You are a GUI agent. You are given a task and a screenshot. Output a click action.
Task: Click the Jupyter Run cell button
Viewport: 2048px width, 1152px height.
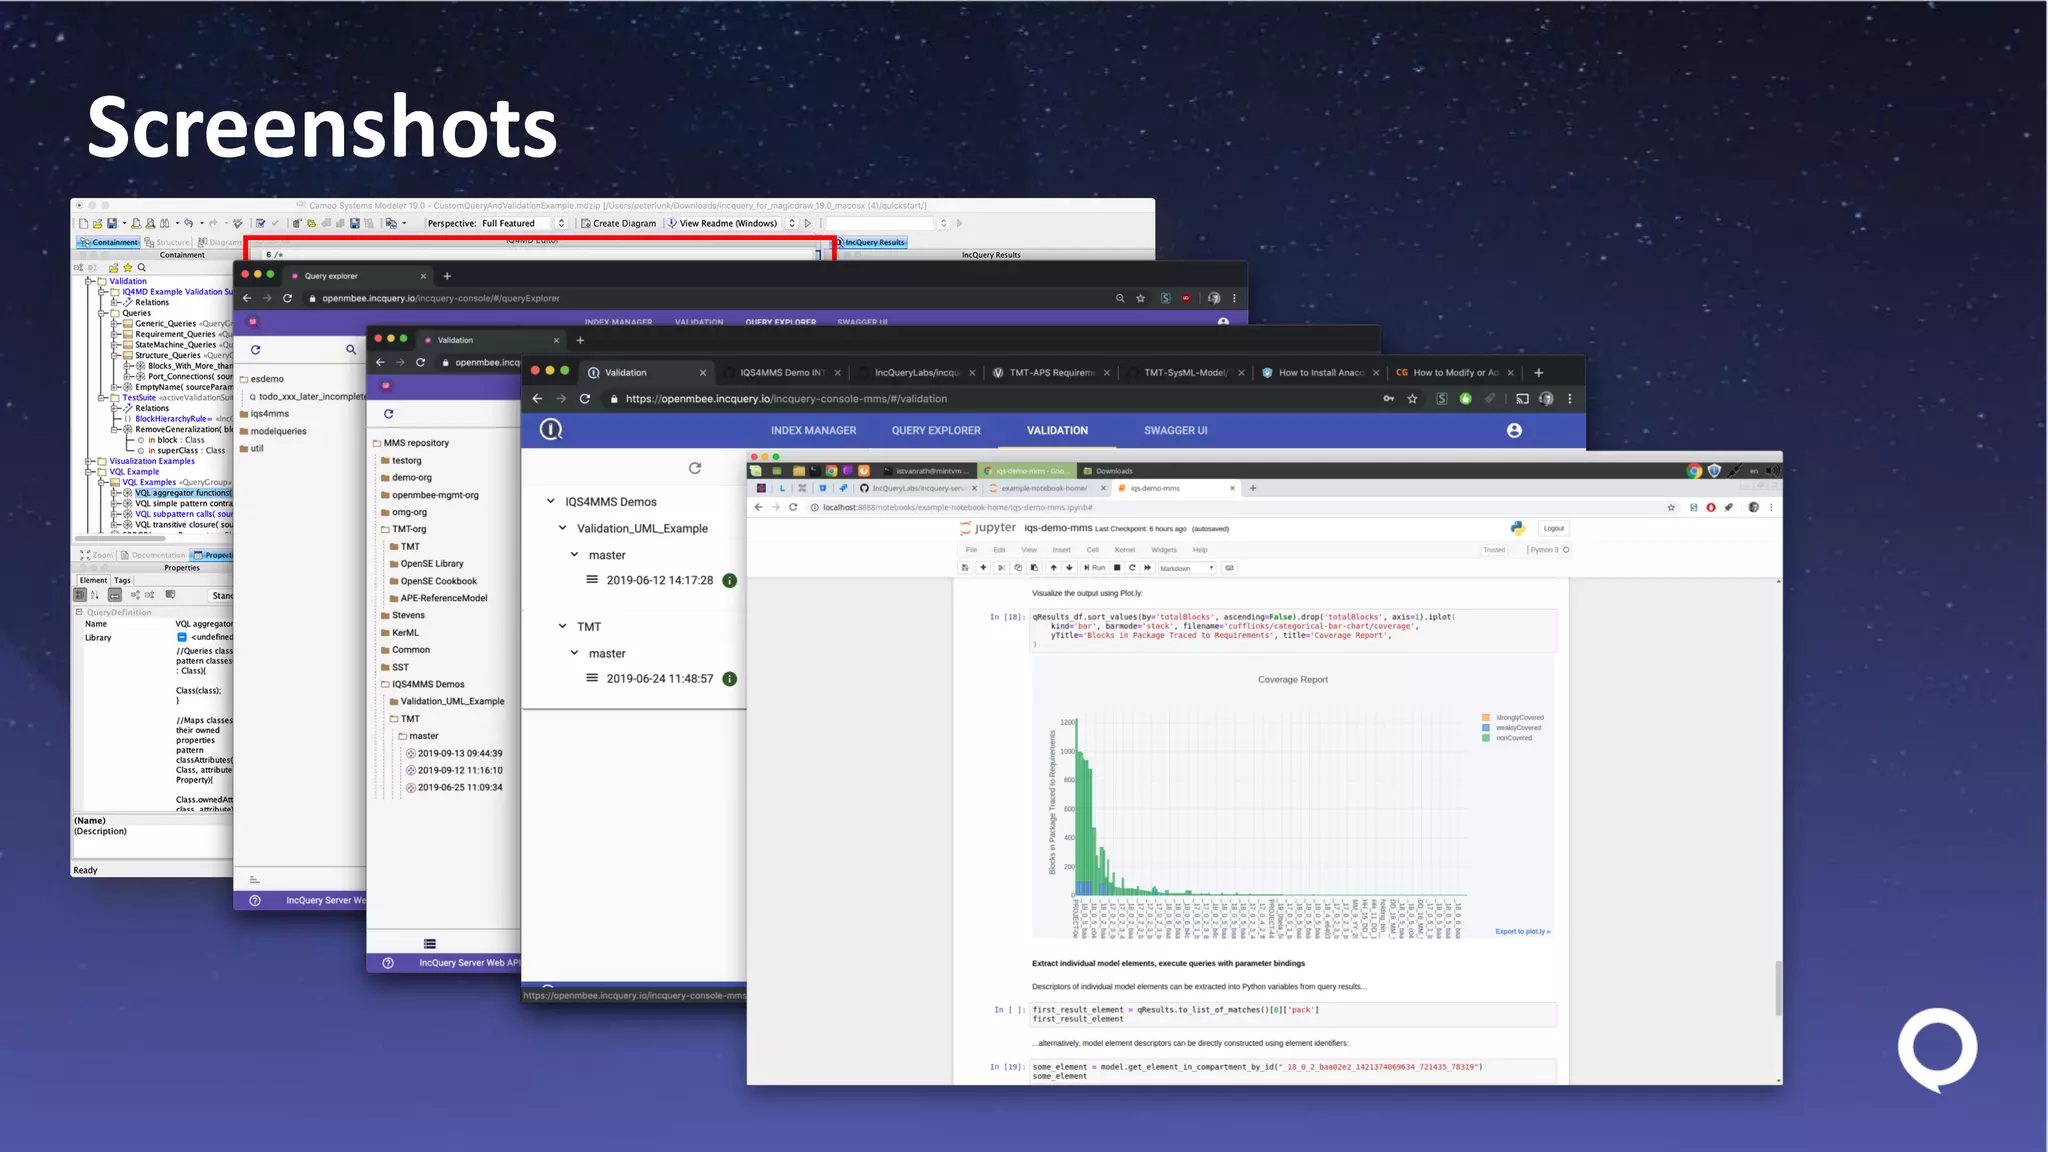[1094, 567]
